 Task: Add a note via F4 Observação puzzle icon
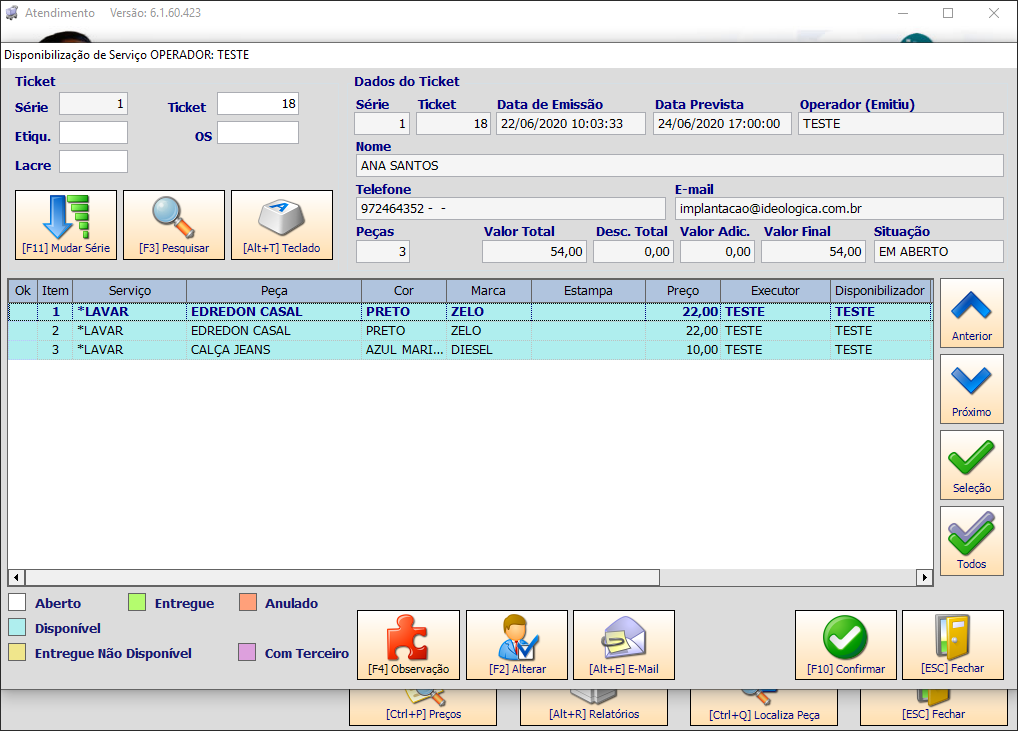(x=408, y=645)
